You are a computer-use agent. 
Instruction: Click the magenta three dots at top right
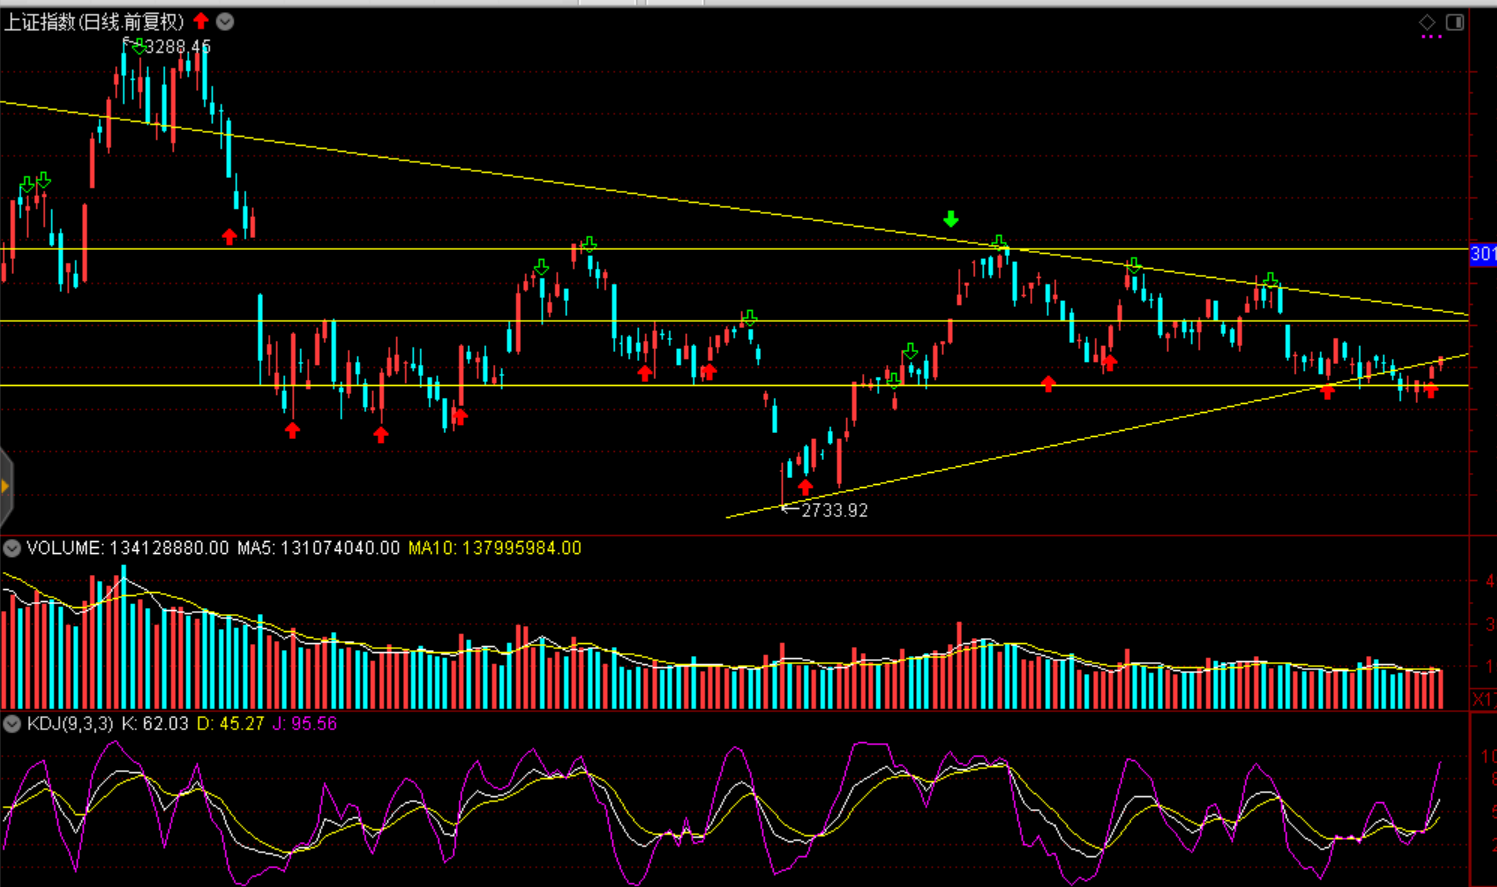click(x=1431, y=37)
